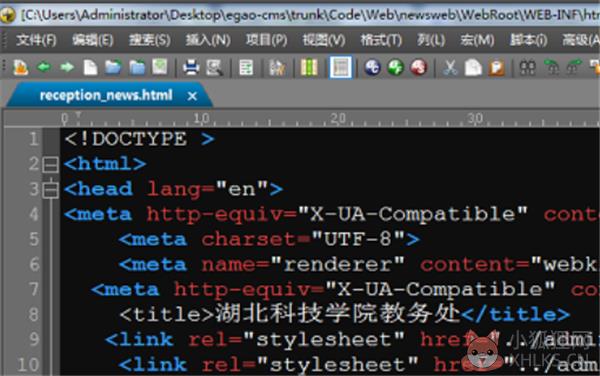Click the red ball toolbar icon
This screenshot has height=376, width=600.
tap(419, 68)
